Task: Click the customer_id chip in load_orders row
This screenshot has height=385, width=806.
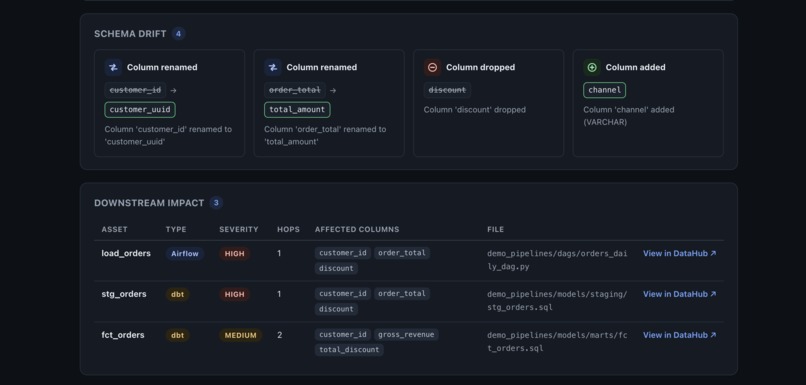Action: (342, 253)
